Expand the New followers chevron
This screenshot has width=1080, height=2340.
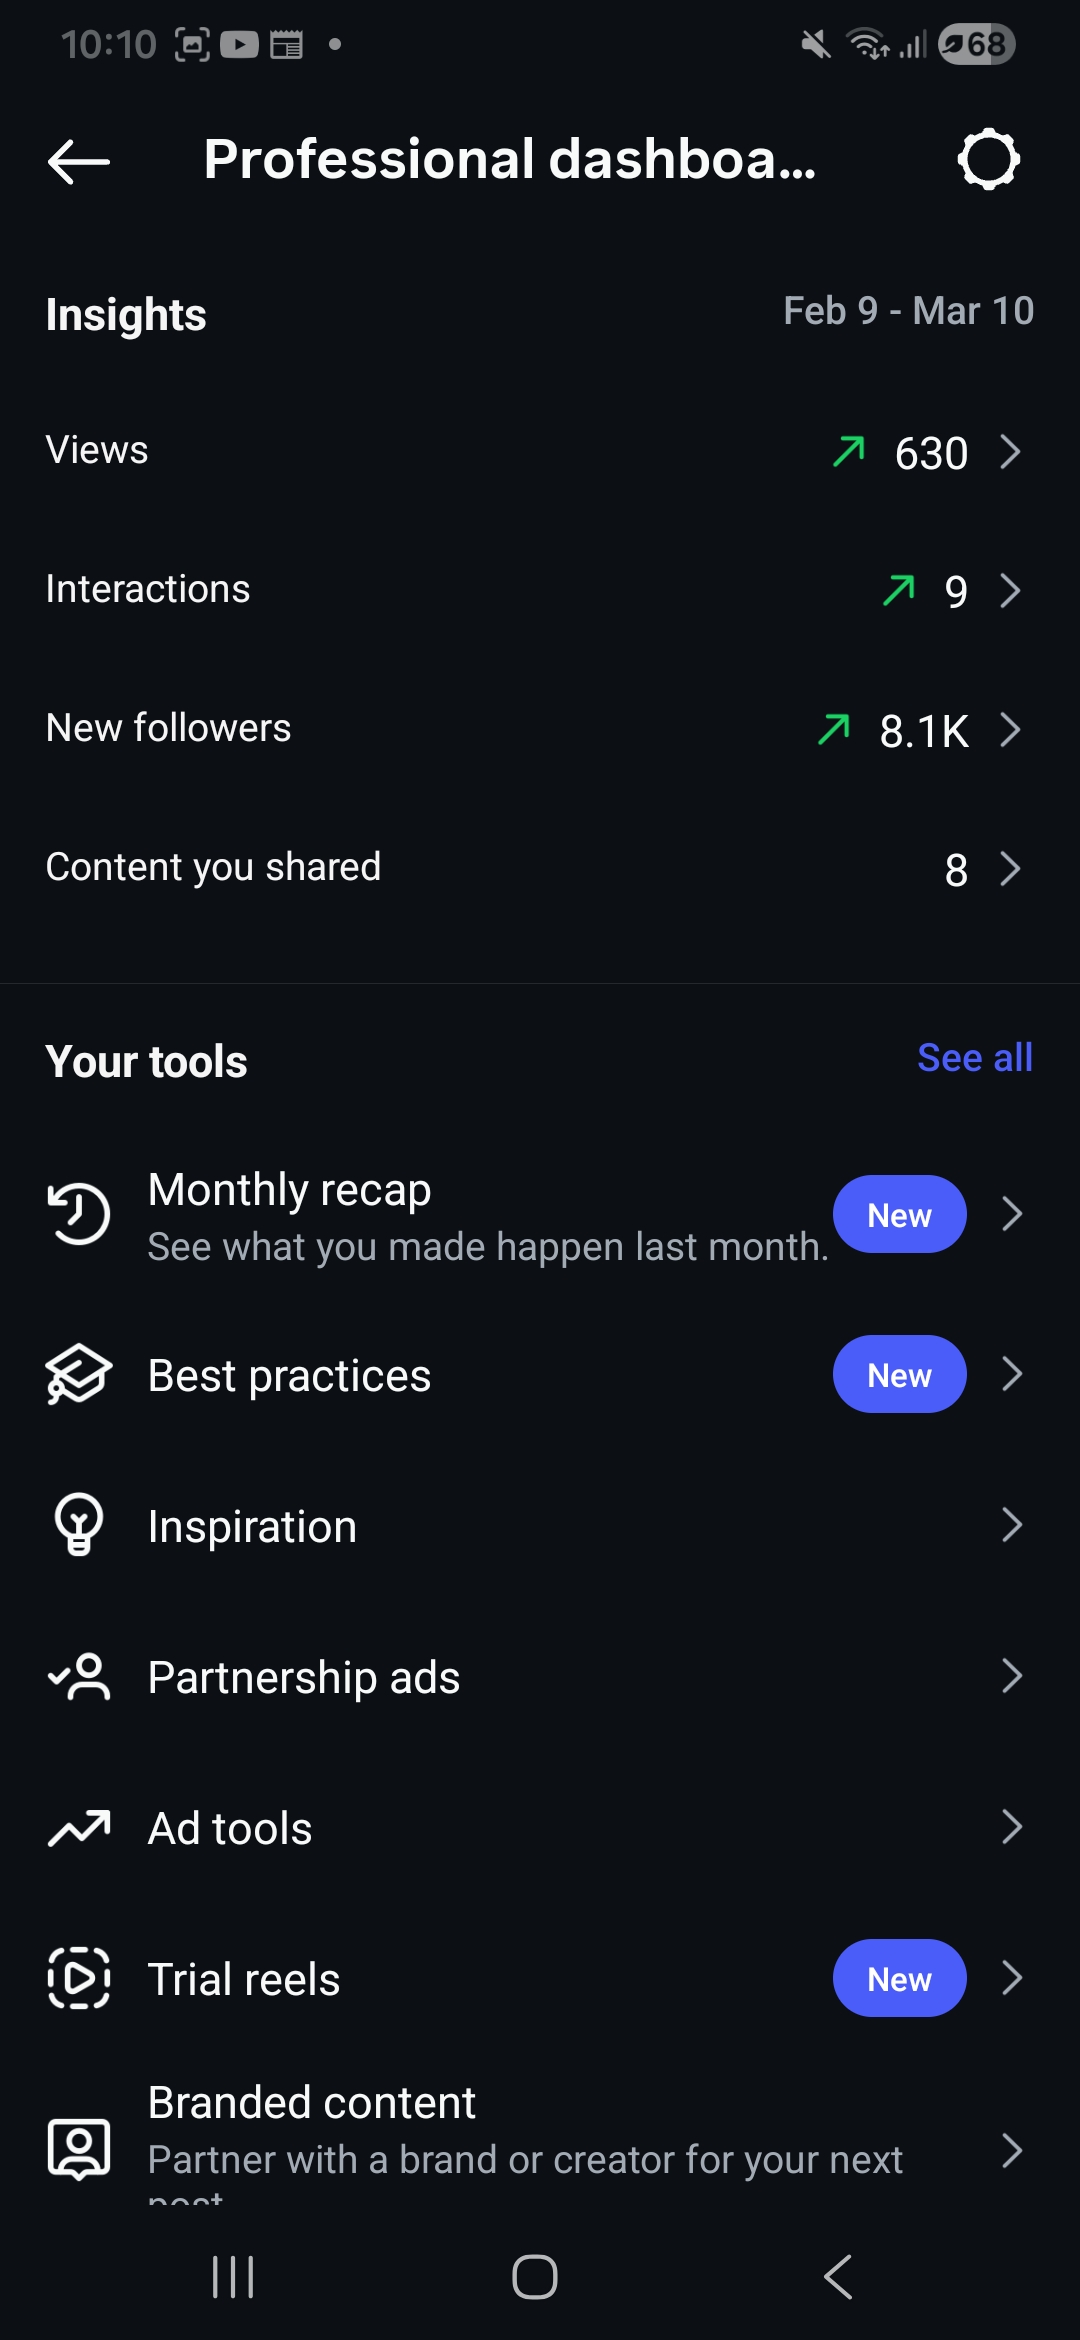point(1010,730)
